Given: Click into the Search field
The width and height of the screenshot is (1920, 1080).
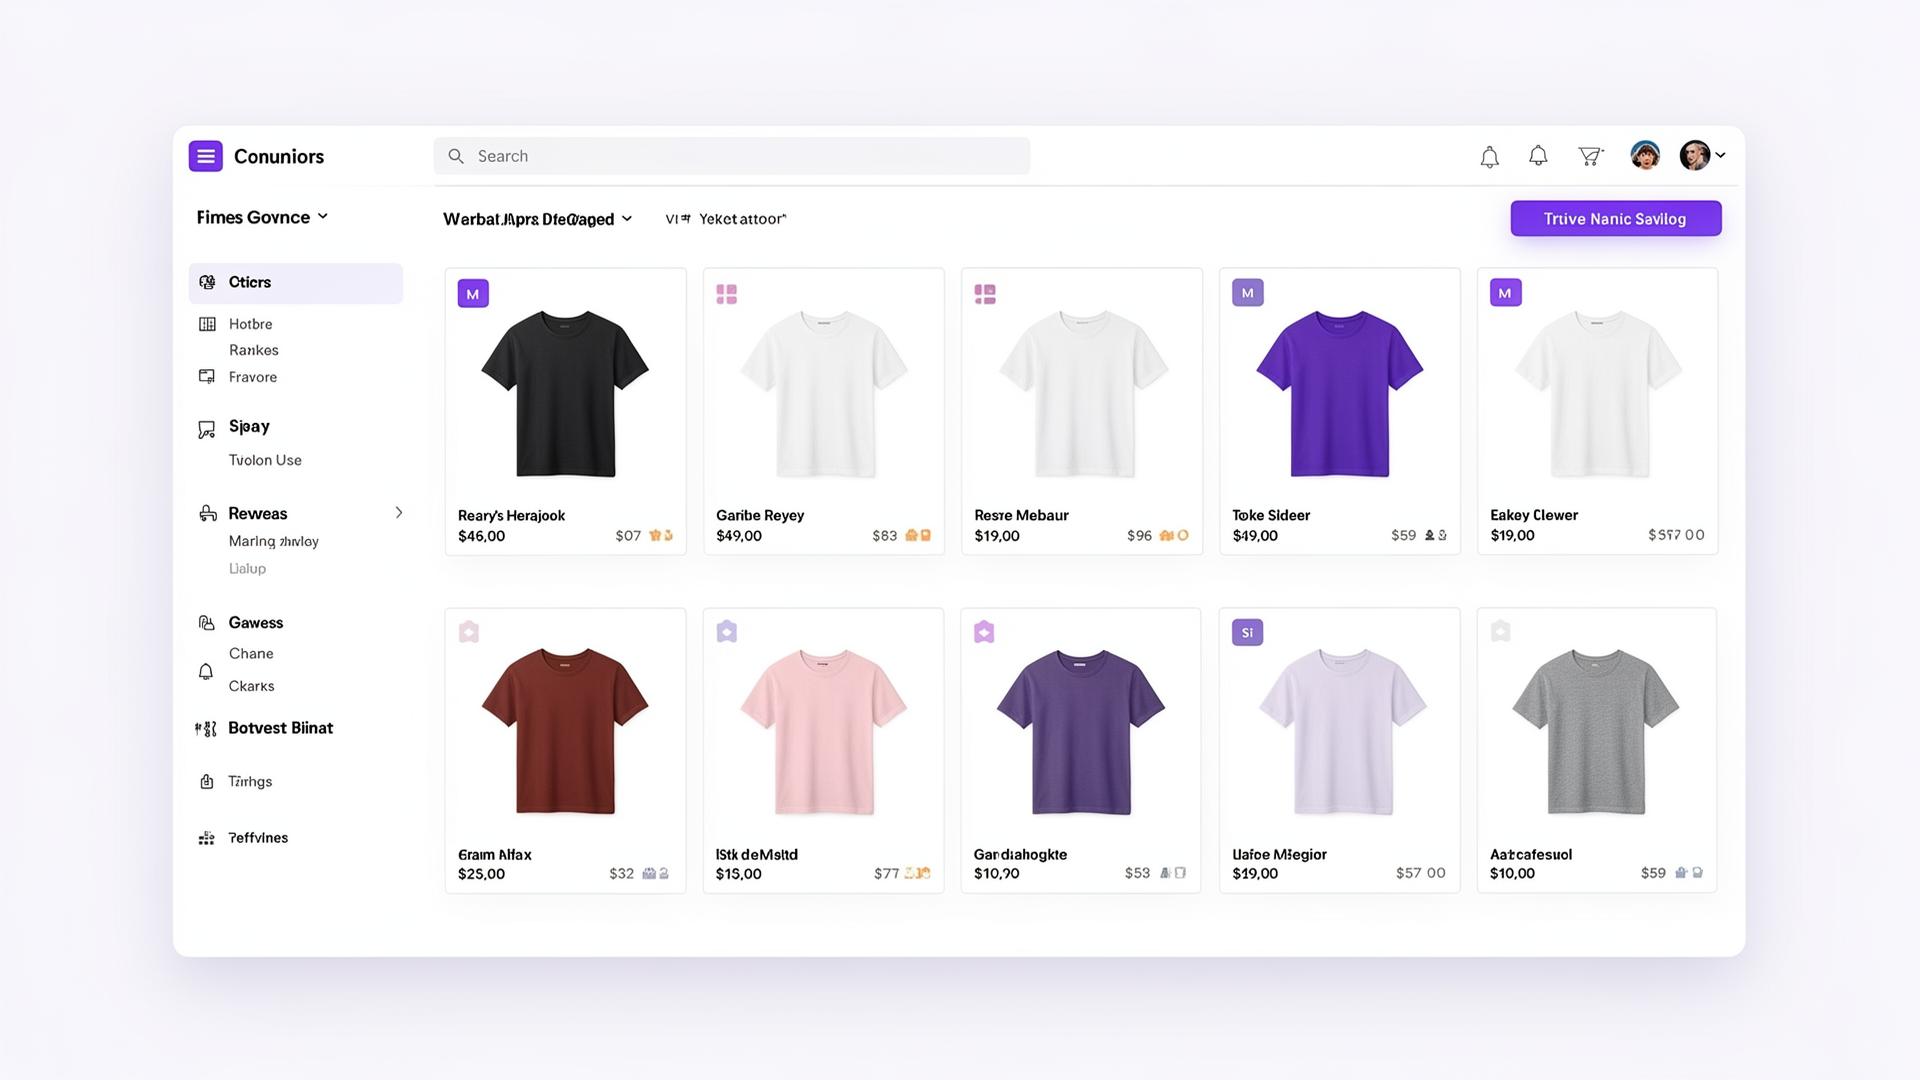Looking at the screenshot, I should pyautogui.click(x=731, y=156).
